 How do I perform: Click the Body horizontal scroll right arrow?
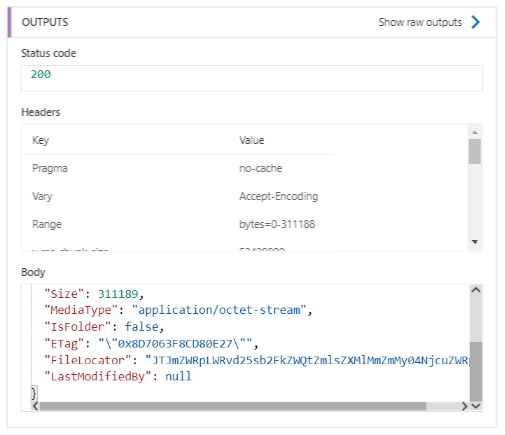pos(464,406)
